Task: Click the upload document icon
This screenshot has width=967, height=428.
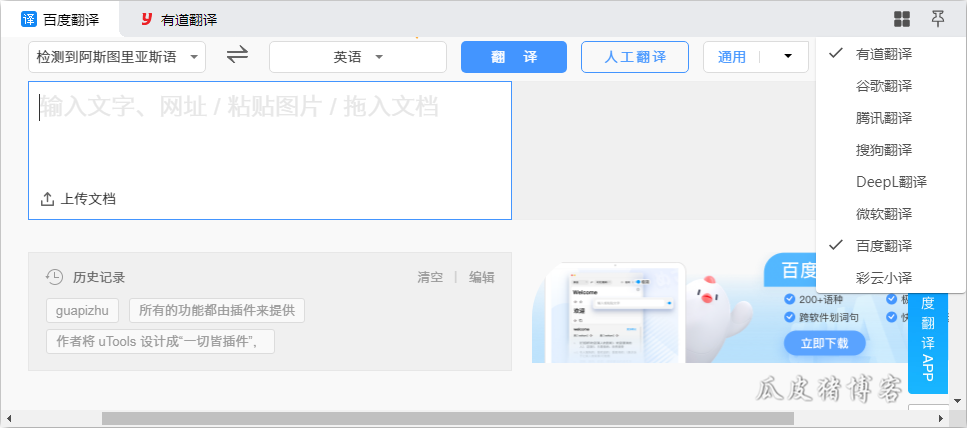Action: (47, 199)
